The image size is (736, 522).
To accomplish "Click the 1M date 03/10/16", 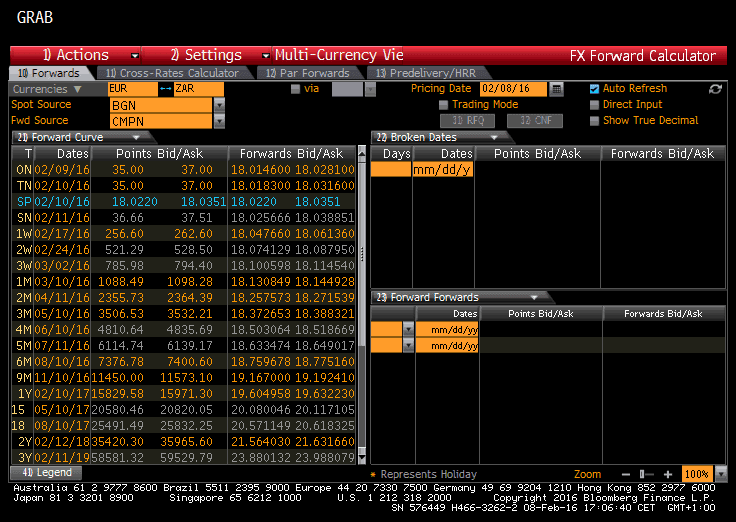I will (61, 282).
